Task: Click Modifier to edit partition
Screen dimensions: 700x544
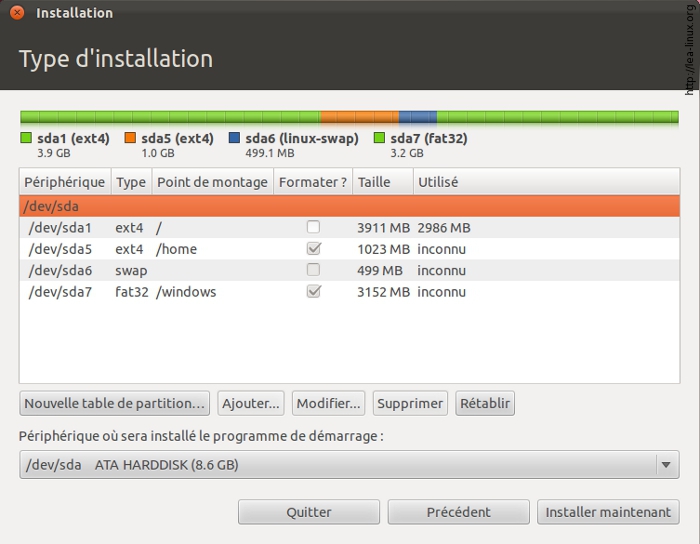Action: click(328, 404)
